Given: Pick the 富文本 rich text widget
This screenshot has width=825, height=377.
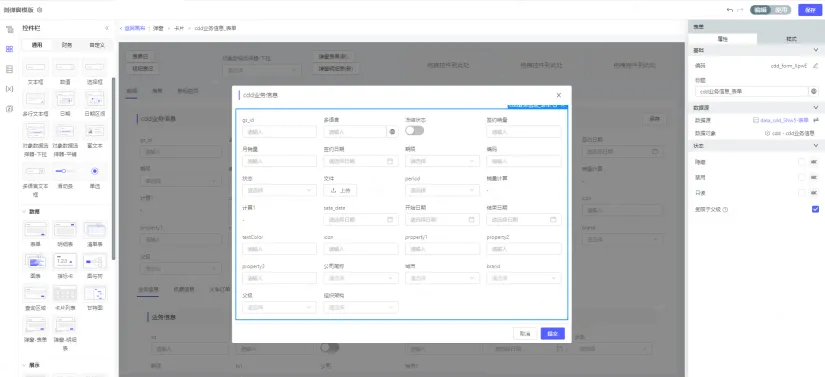Looking at the screenshot, I should coord(95,137).
